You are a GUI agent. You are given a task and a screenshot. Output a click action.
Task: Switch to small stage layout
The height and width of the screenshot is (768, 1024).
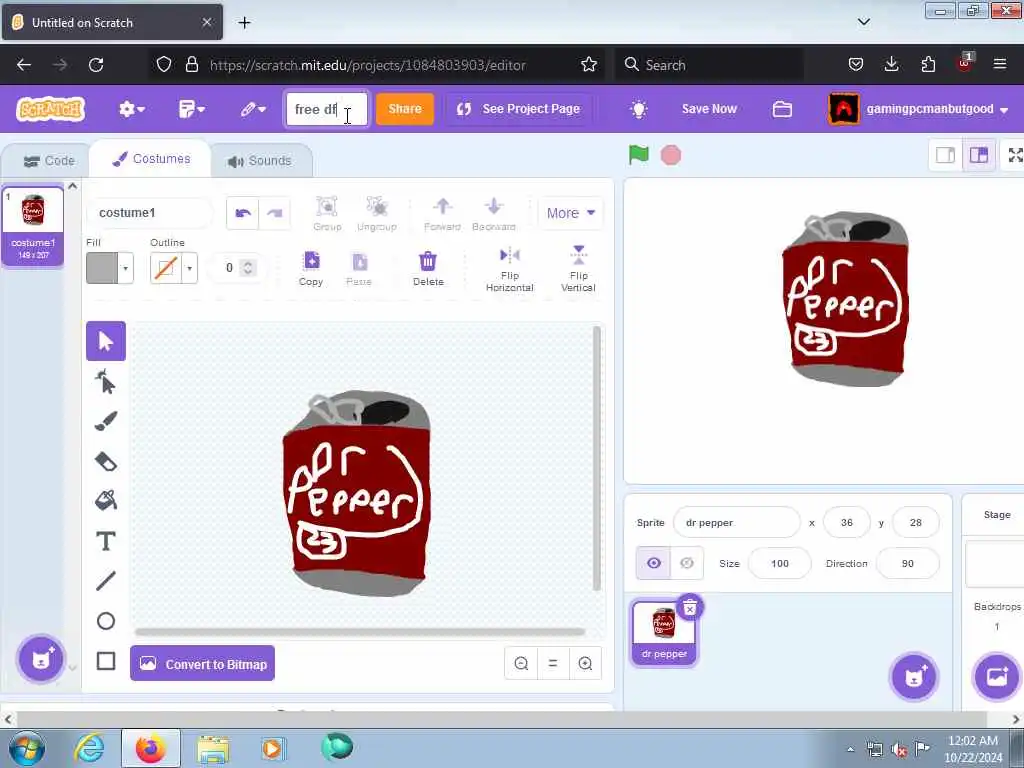(x=945, y=155)
